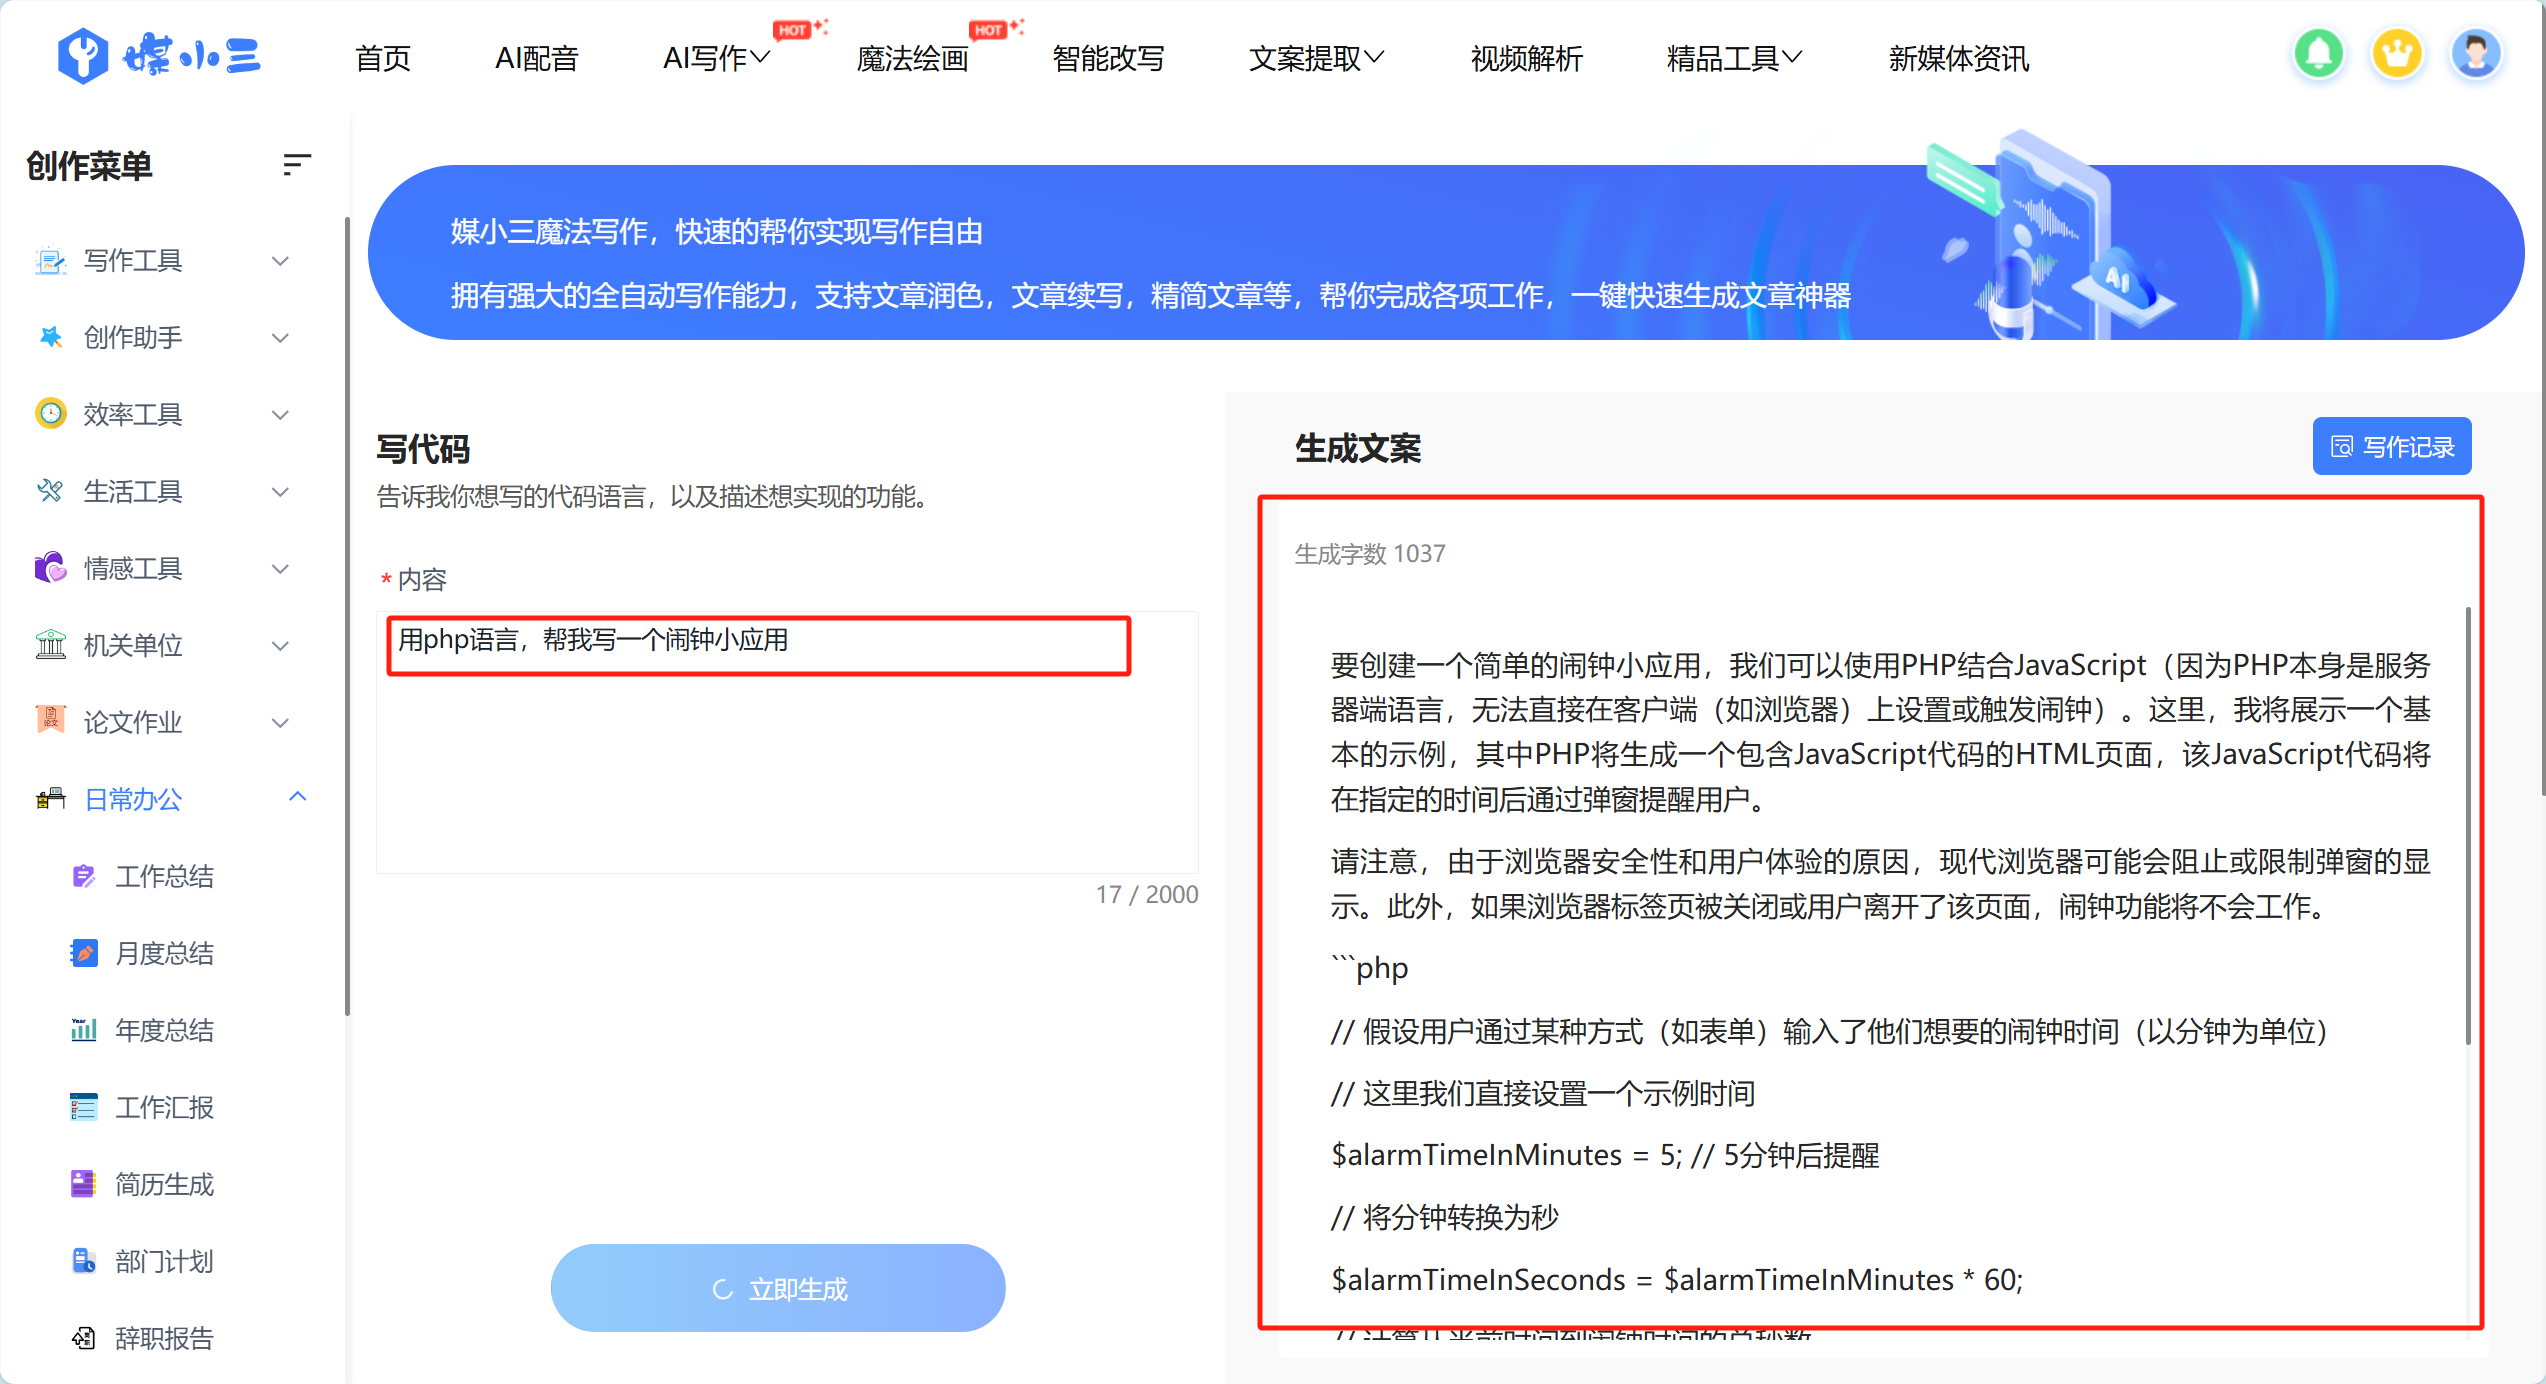Image resolution: width=2546 pixels, height=1384 pixels.
Task: Go to 首页 in top navigation
Action: [383, 58]
